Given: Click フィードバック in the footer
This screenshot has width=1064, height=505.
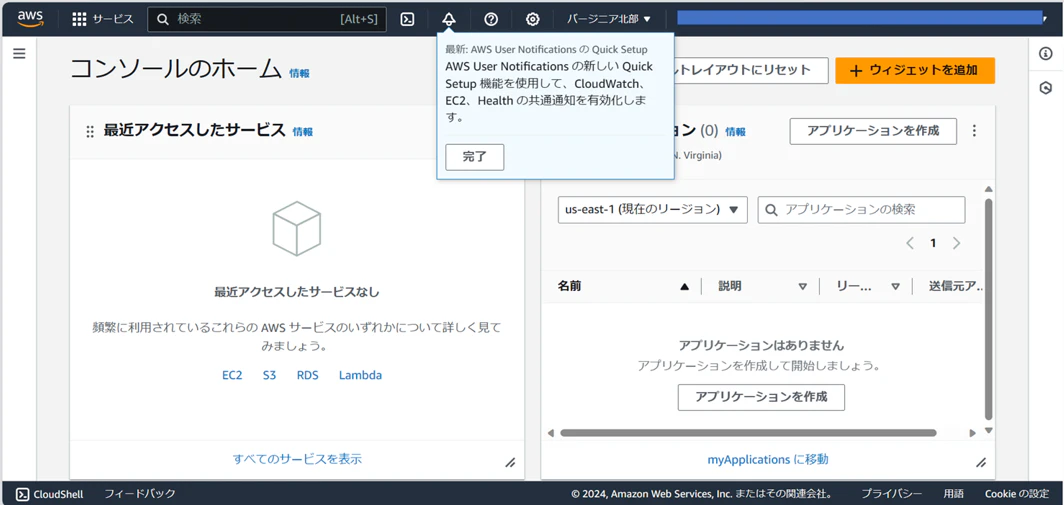Looking at the screenshot, I should click(140, 493).
